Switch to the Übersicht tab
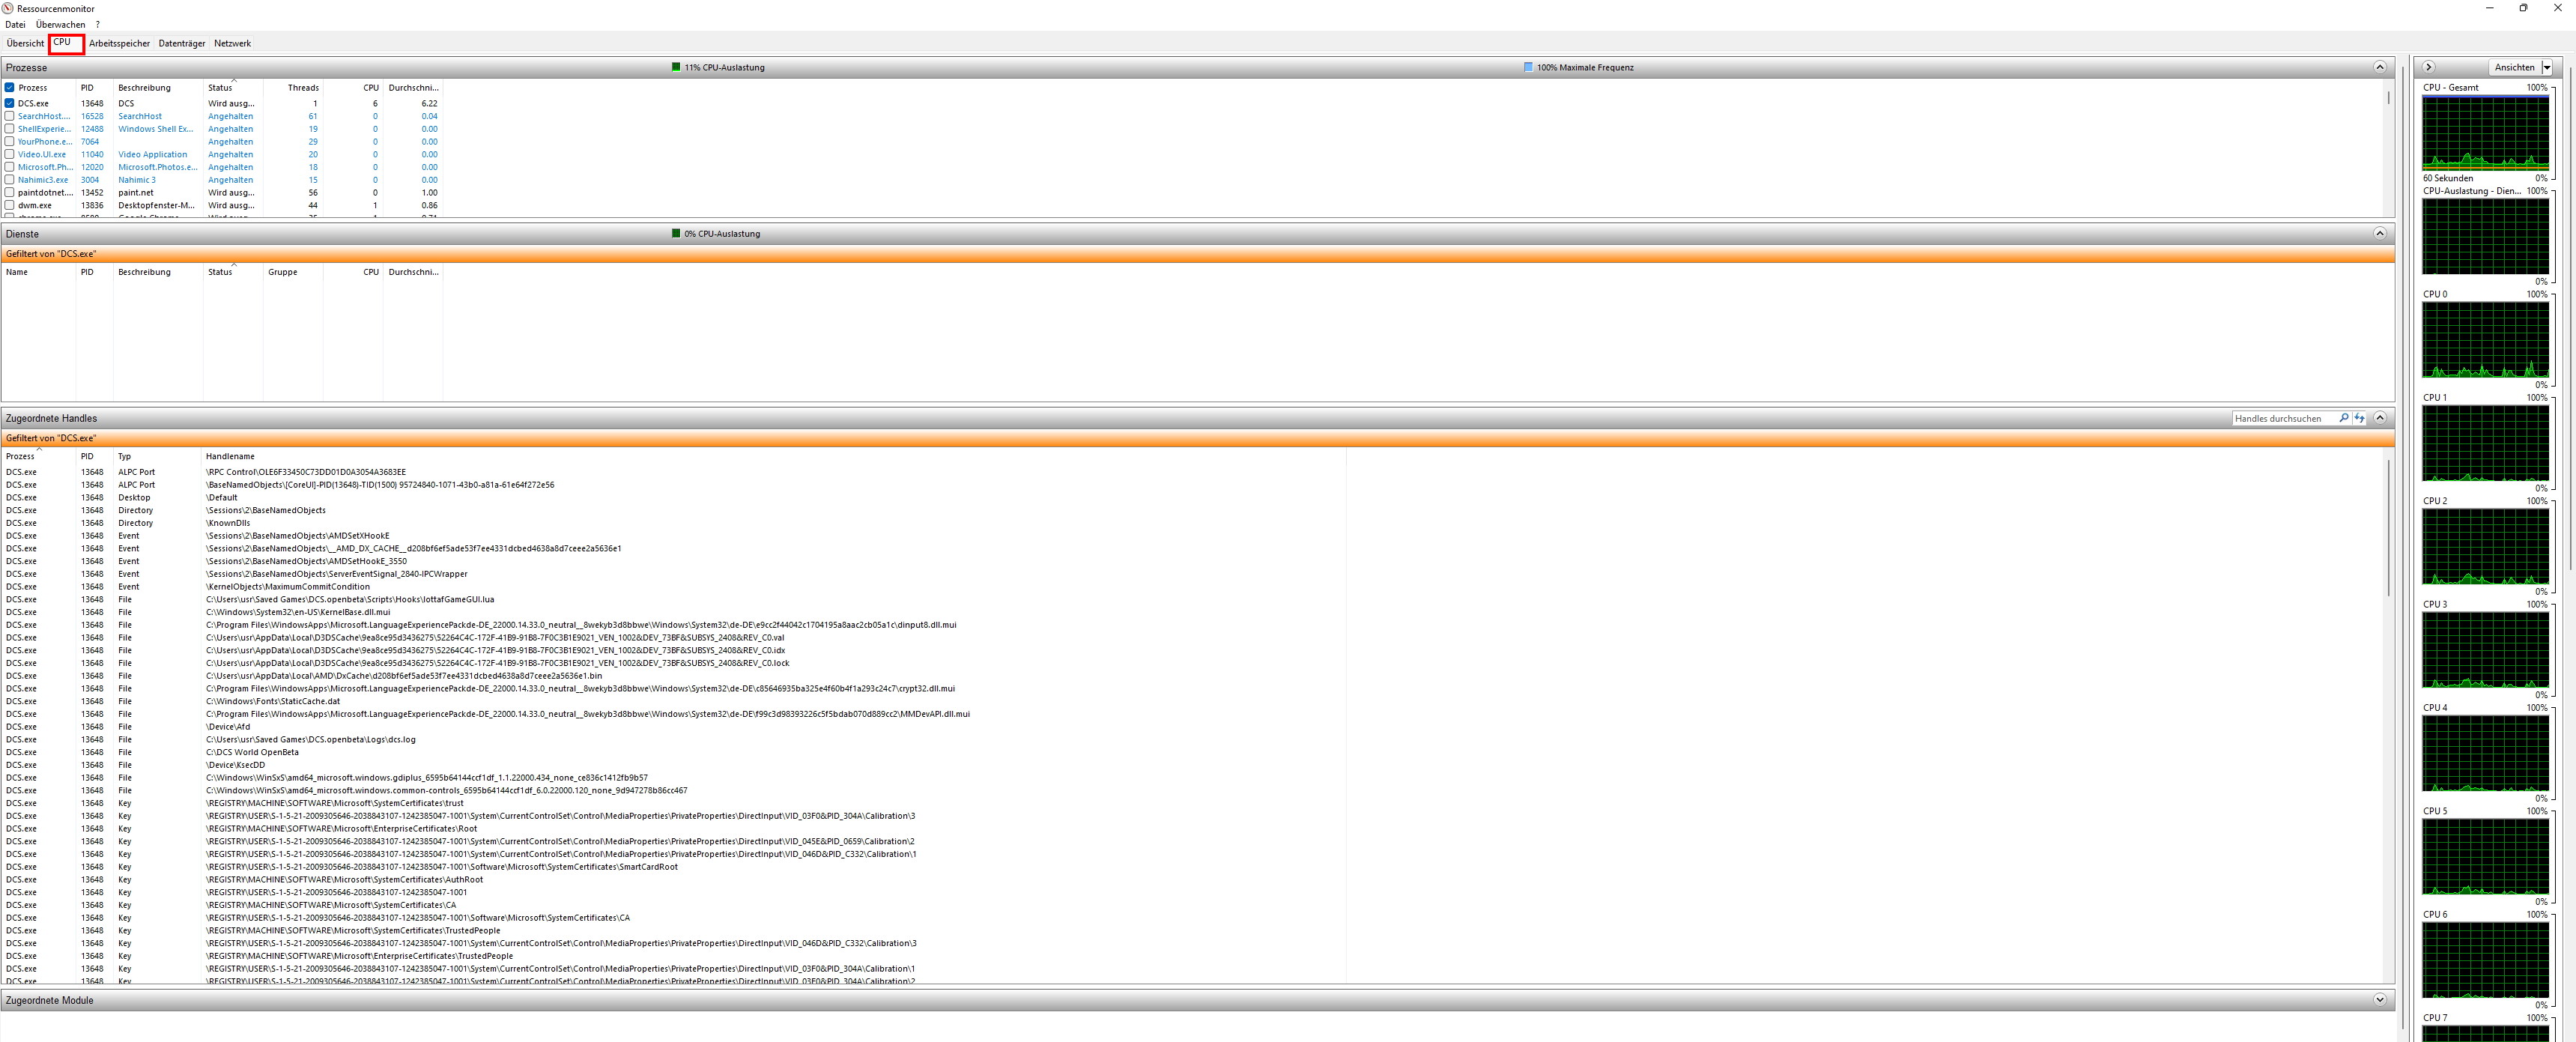 pyautogui.click(x=25, y=43)
